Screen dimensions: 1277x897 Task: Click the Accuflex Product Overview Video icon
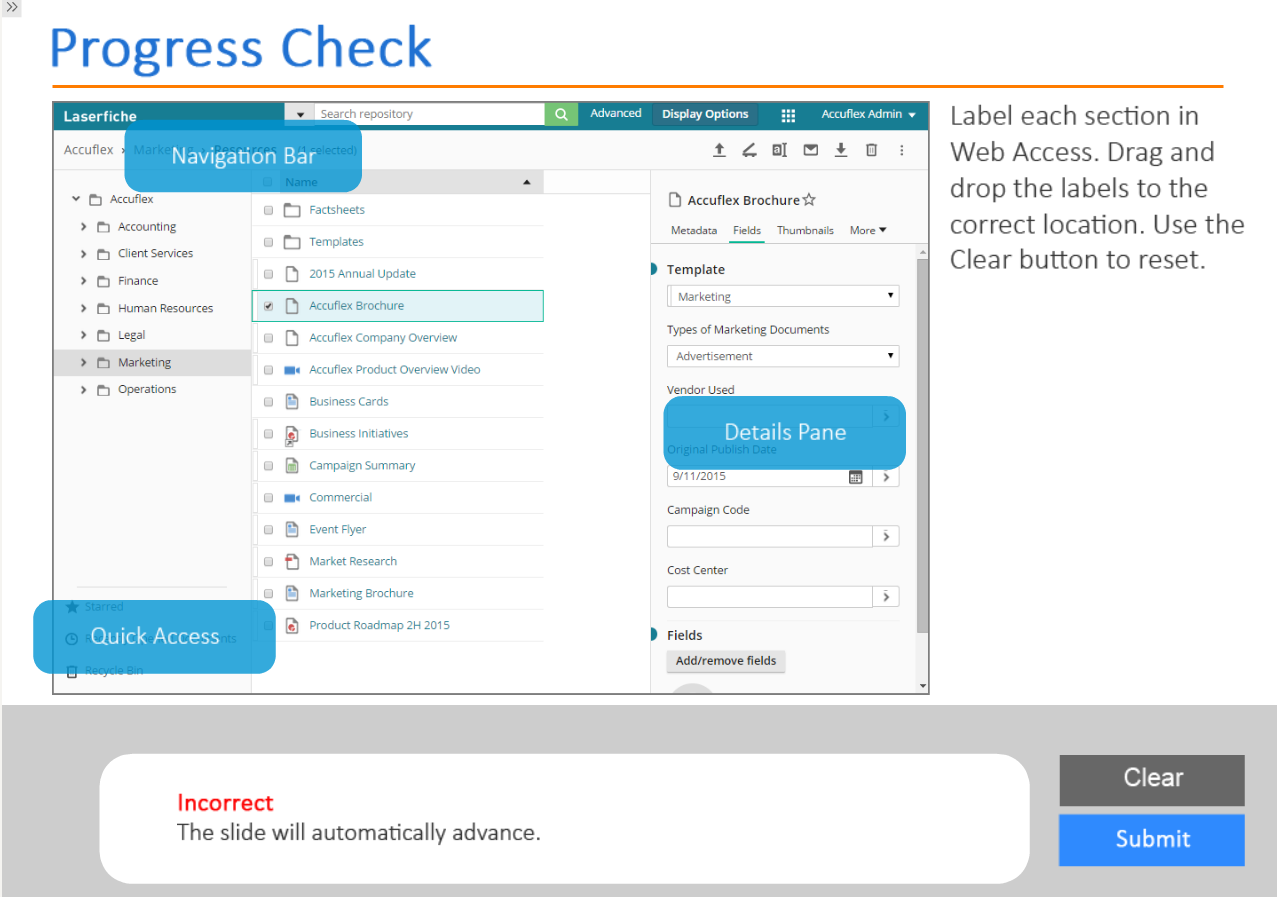point(292,370)
